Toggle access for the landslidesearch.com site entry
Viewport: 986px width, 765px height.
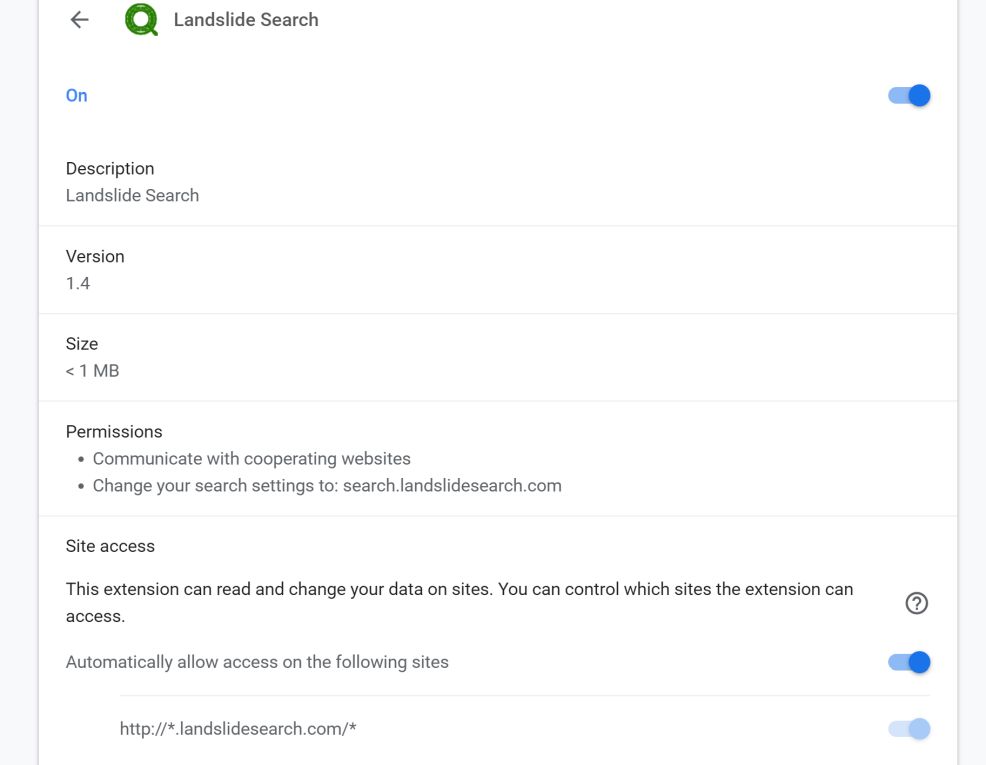pos(909,729)
